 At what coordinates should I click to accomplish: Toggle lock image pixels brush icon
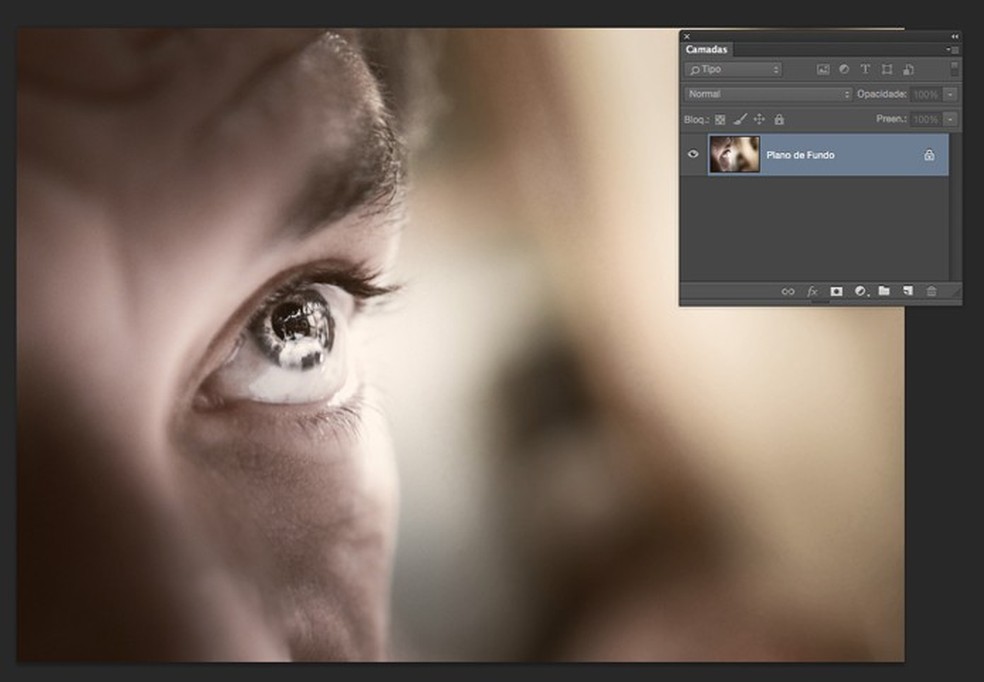click(740, 119)
